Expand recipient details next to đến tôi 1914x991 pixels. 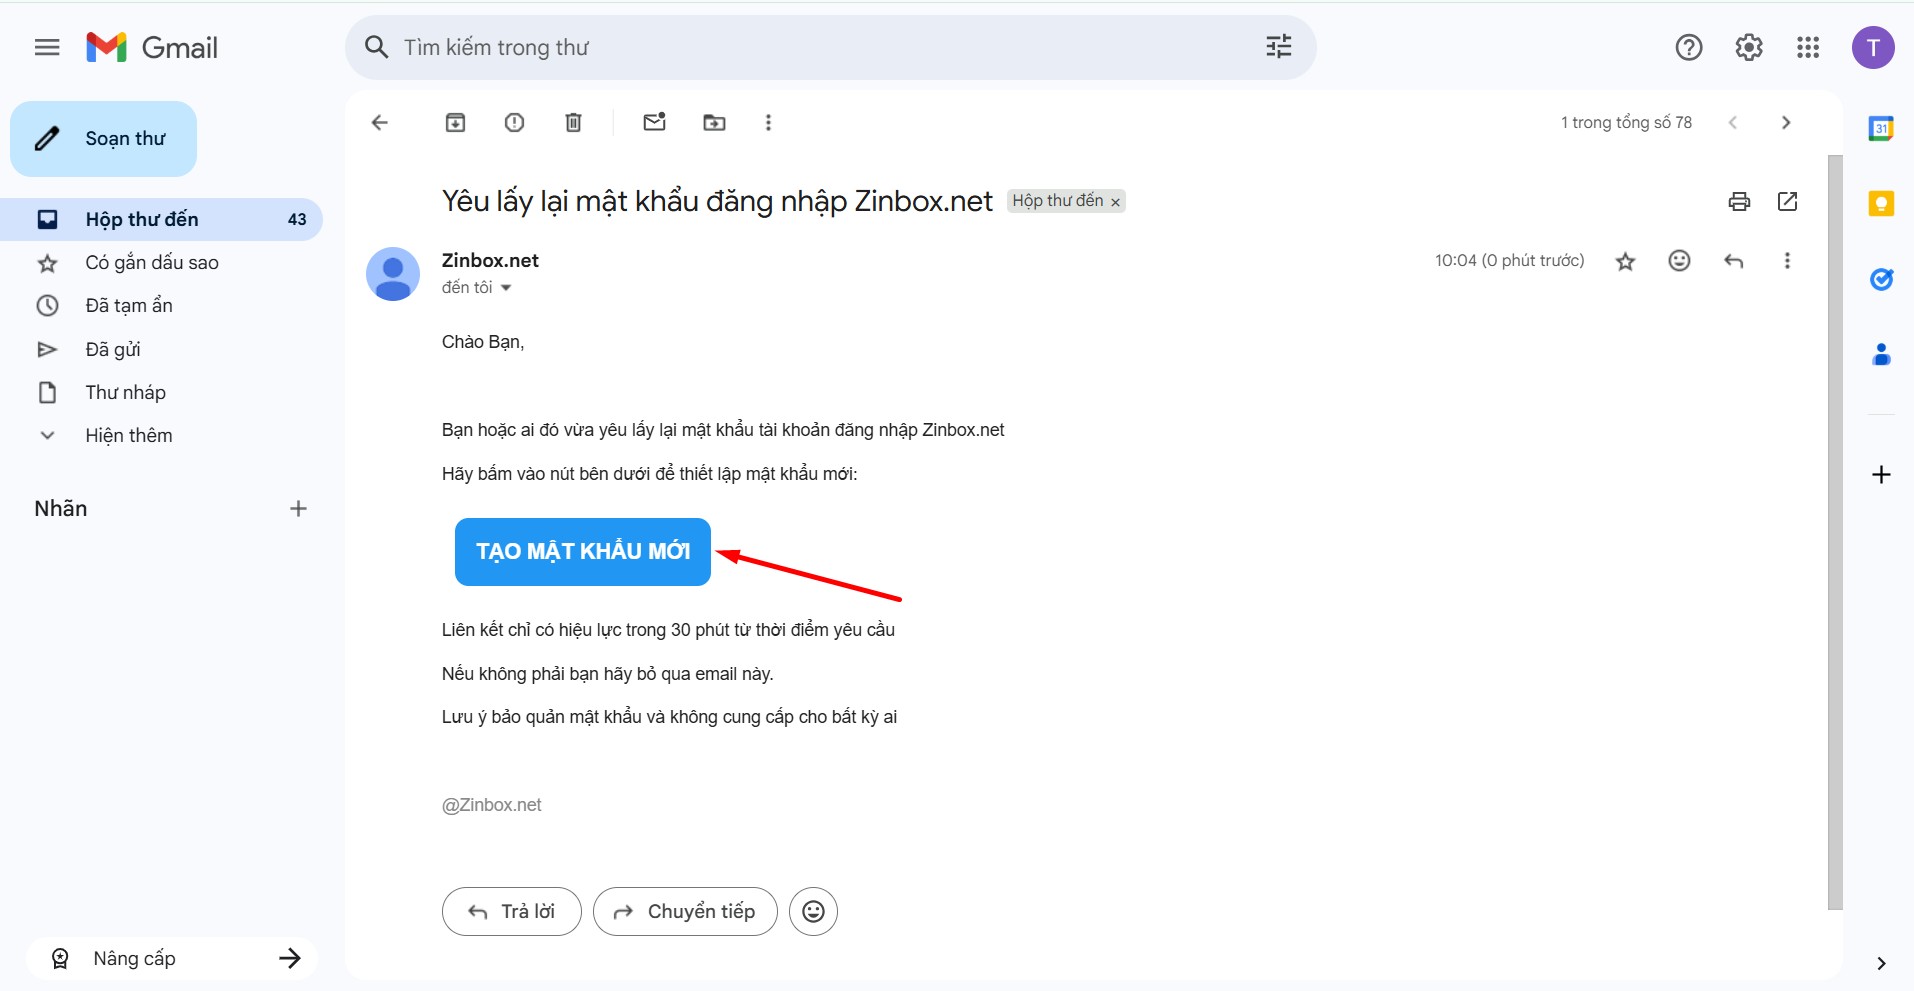coord(506,288)
